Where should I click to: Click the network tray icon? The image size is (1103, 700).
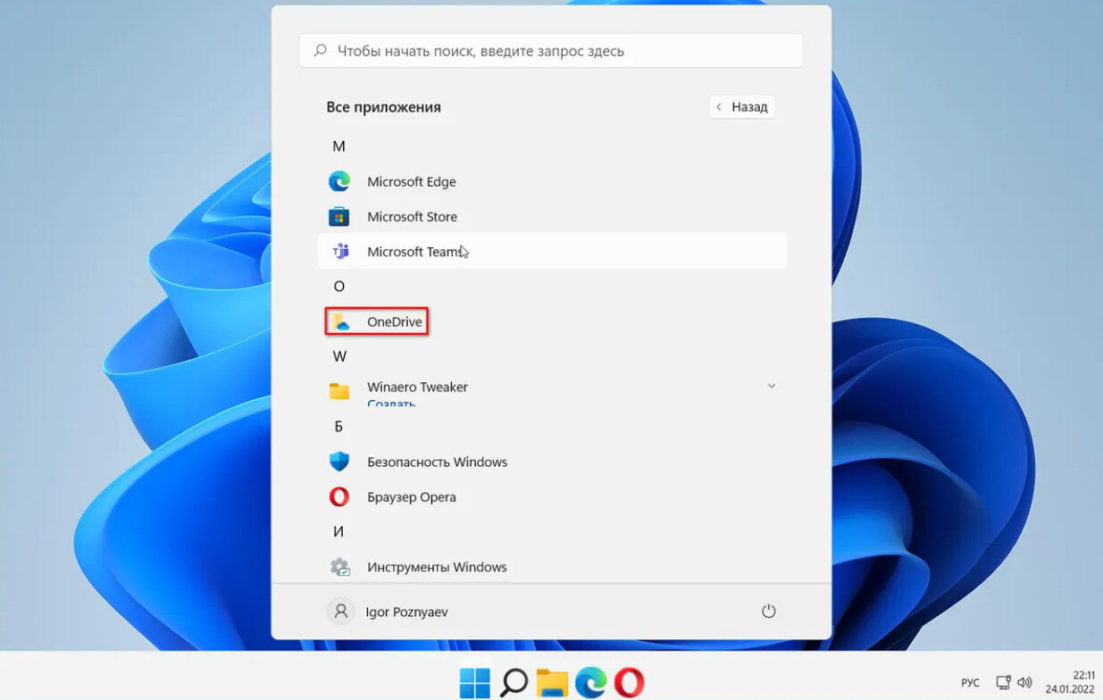tap(1003, 682)
